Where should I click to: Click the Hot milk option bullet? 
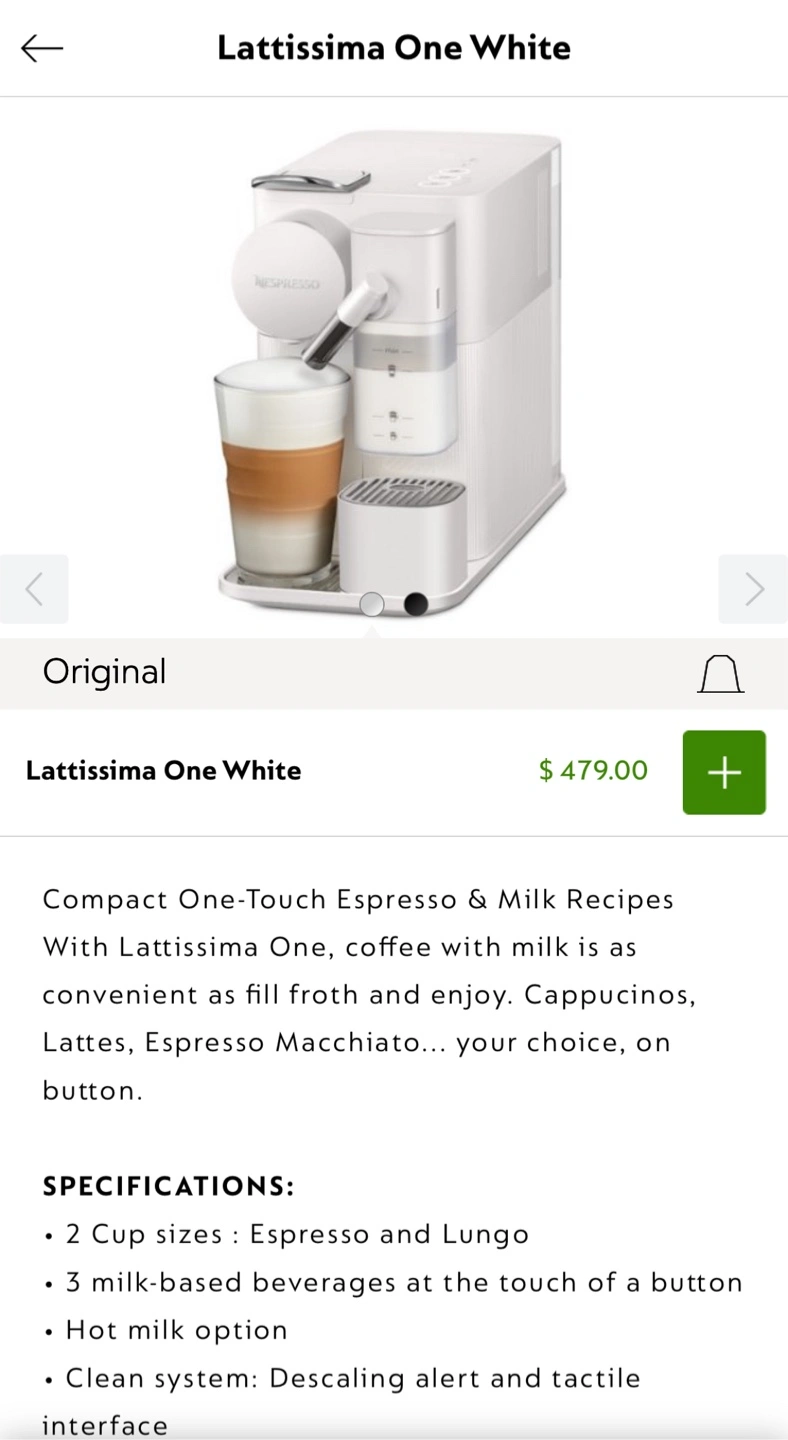click(x=166, y=1331)
